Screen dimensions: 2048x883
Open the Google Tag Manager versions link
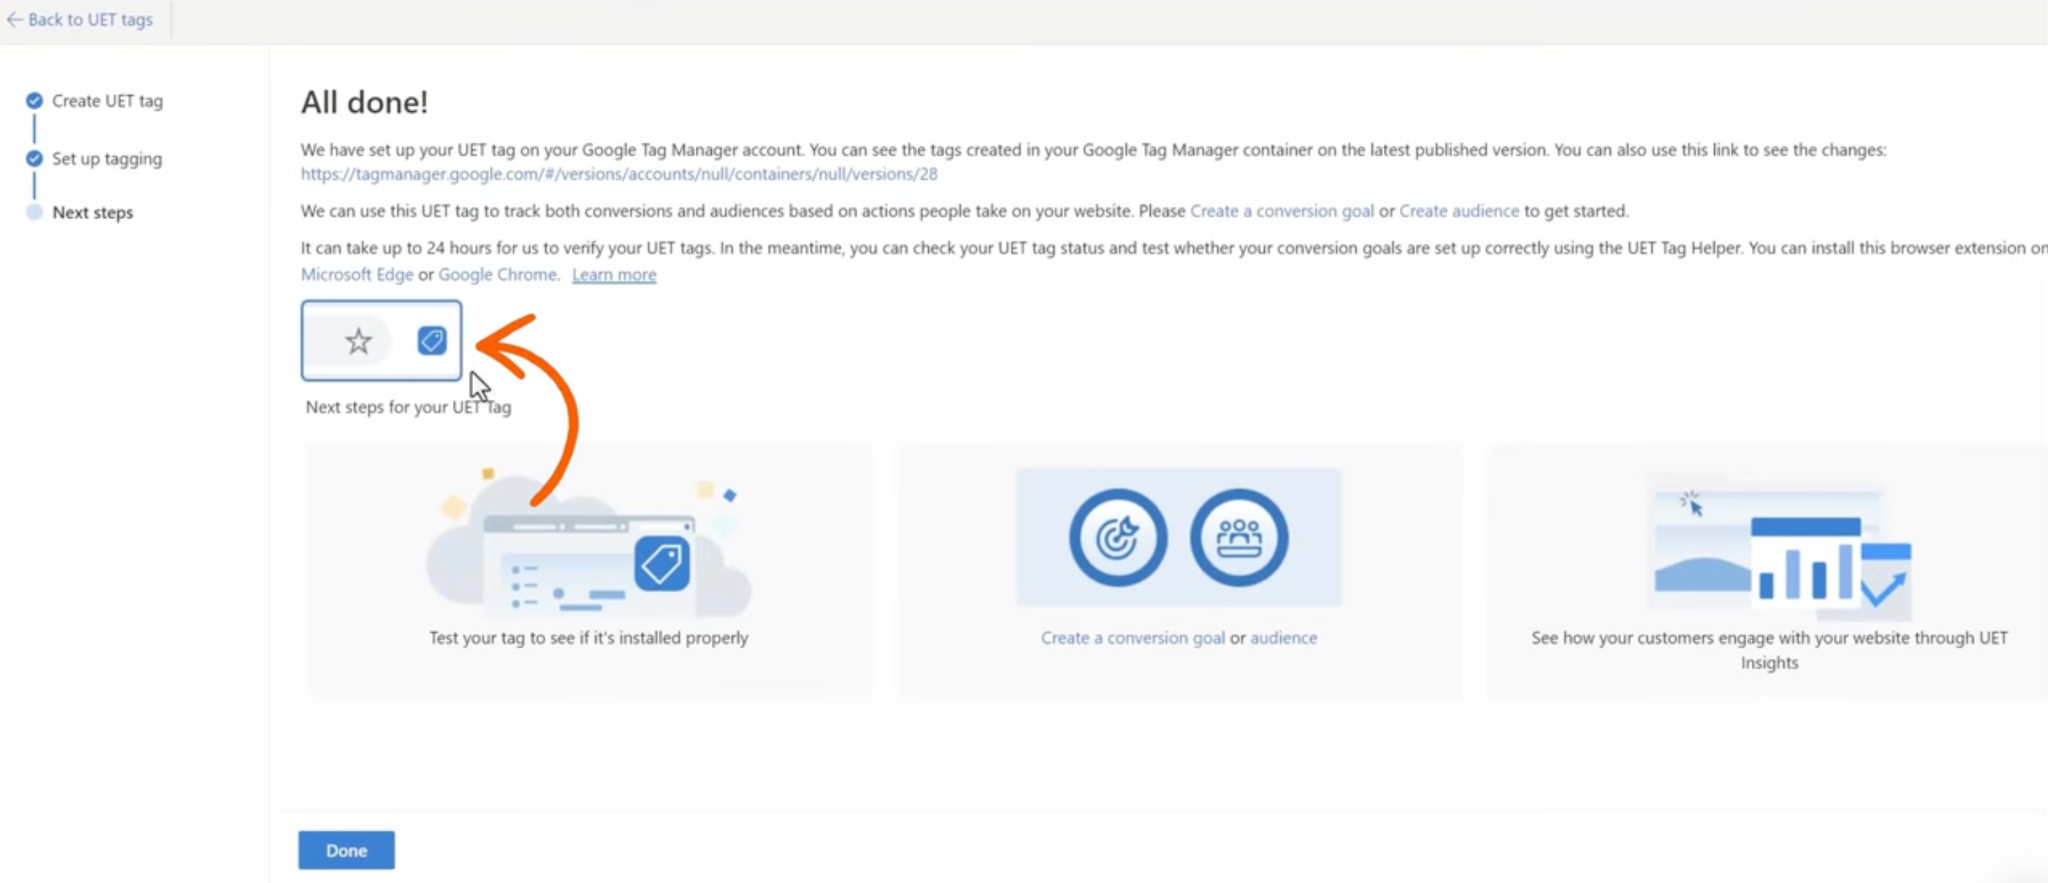tap(619, 174)
